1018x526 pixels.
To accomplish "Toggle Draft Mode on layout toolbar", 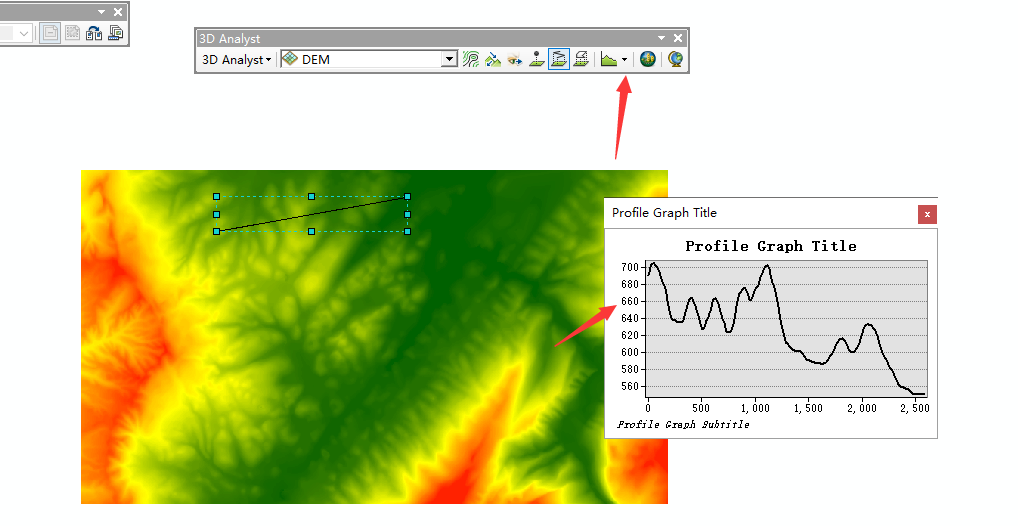I will click(50, 32).
